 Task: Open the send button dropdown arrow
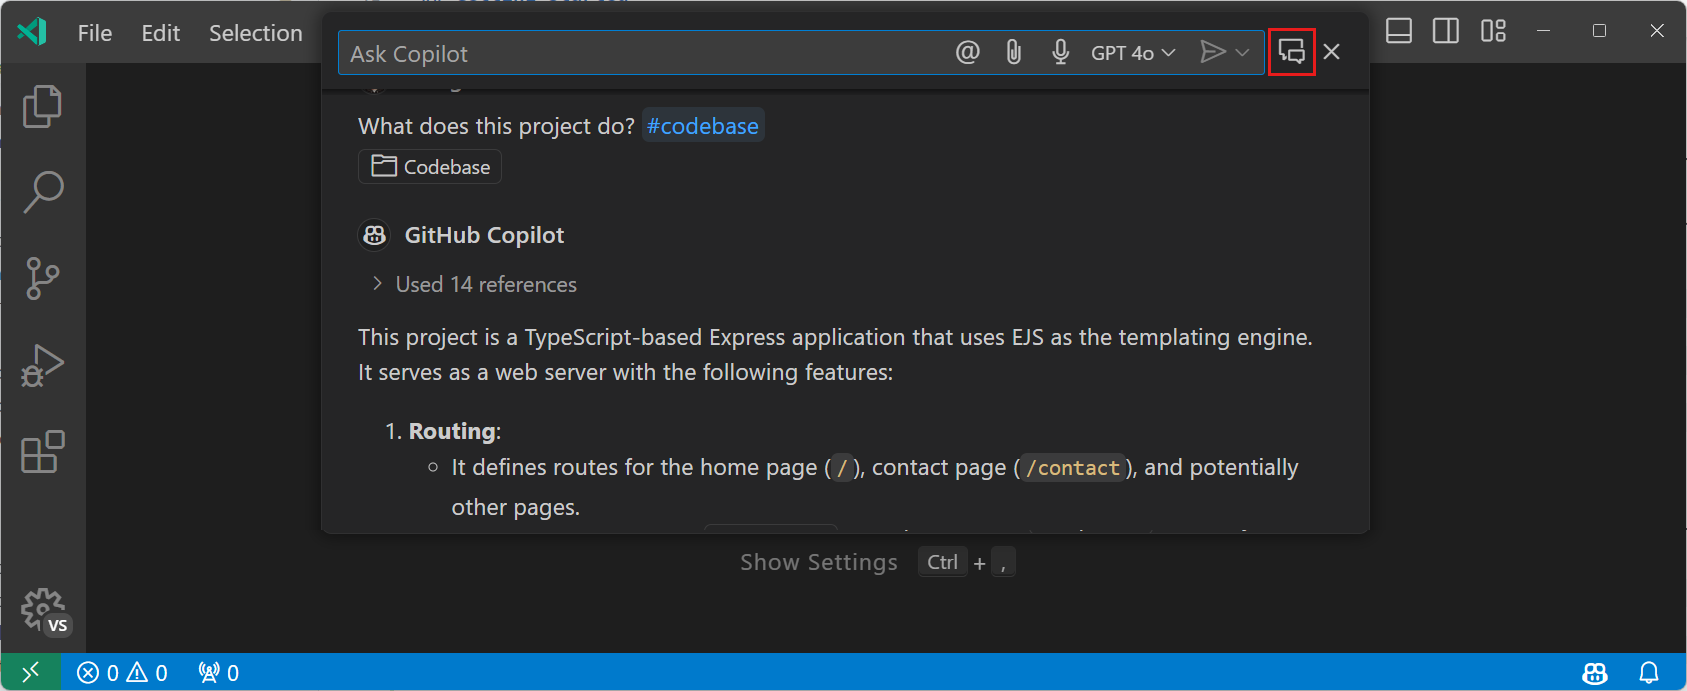coord(1242,52)
